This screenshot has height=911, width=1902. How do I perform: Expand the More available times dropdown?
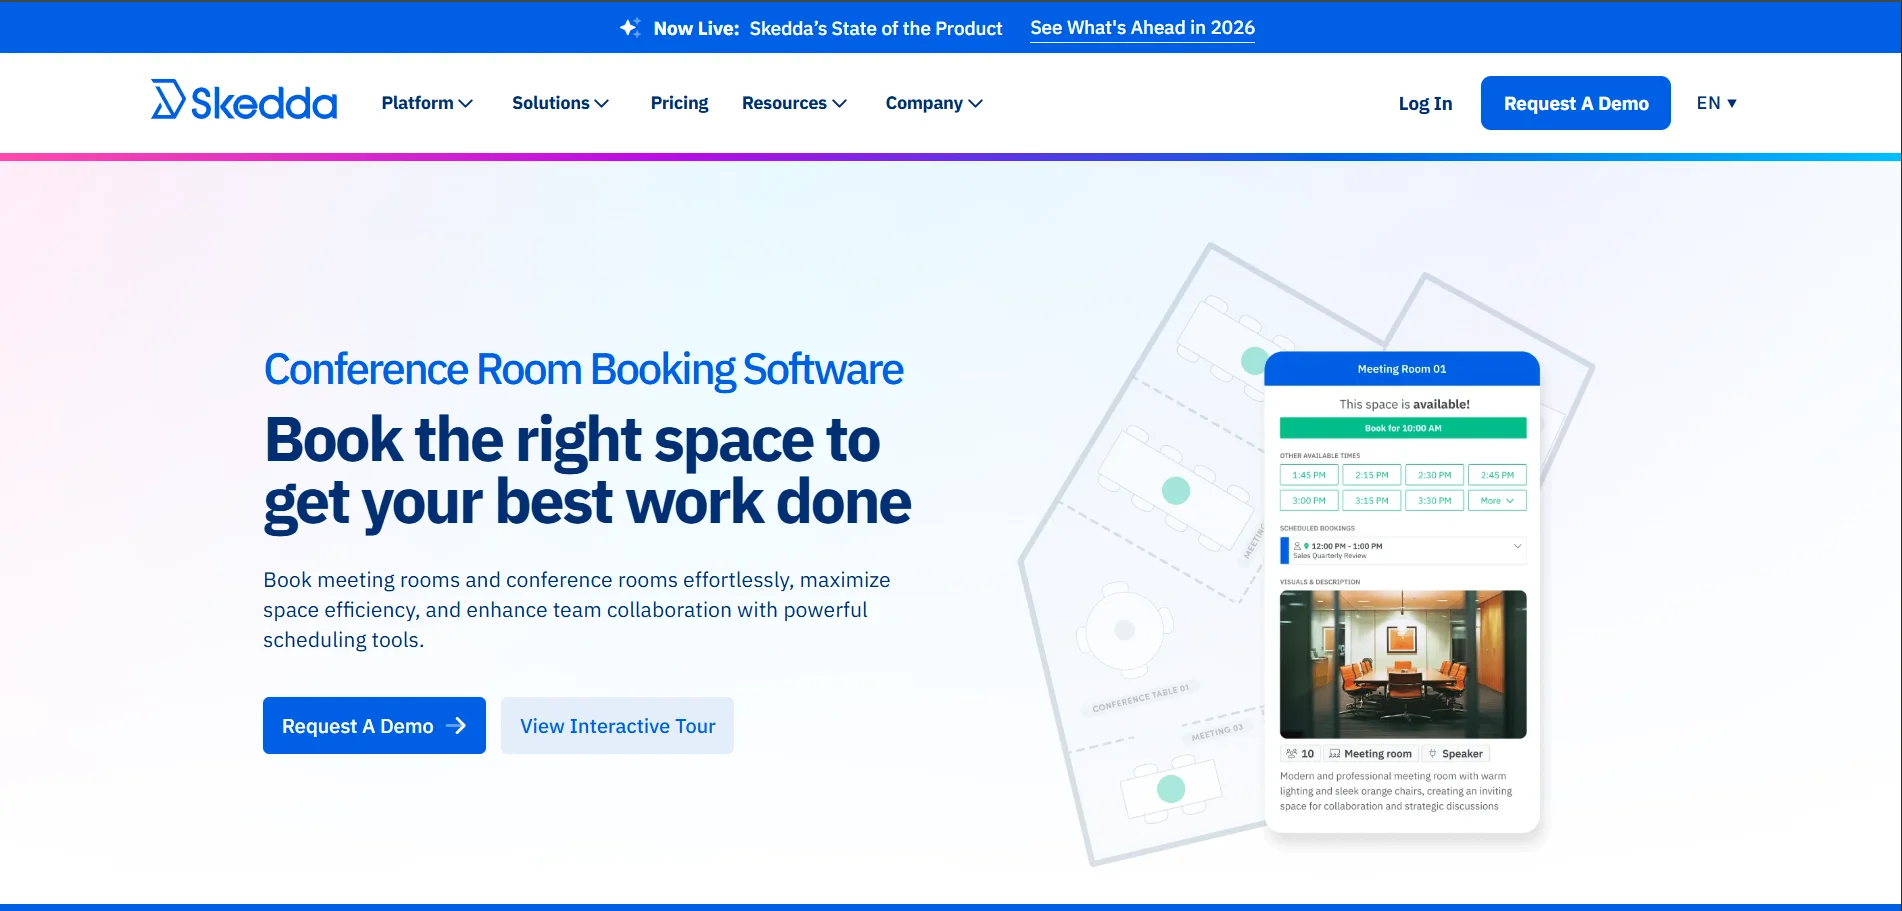point(1497,500)
